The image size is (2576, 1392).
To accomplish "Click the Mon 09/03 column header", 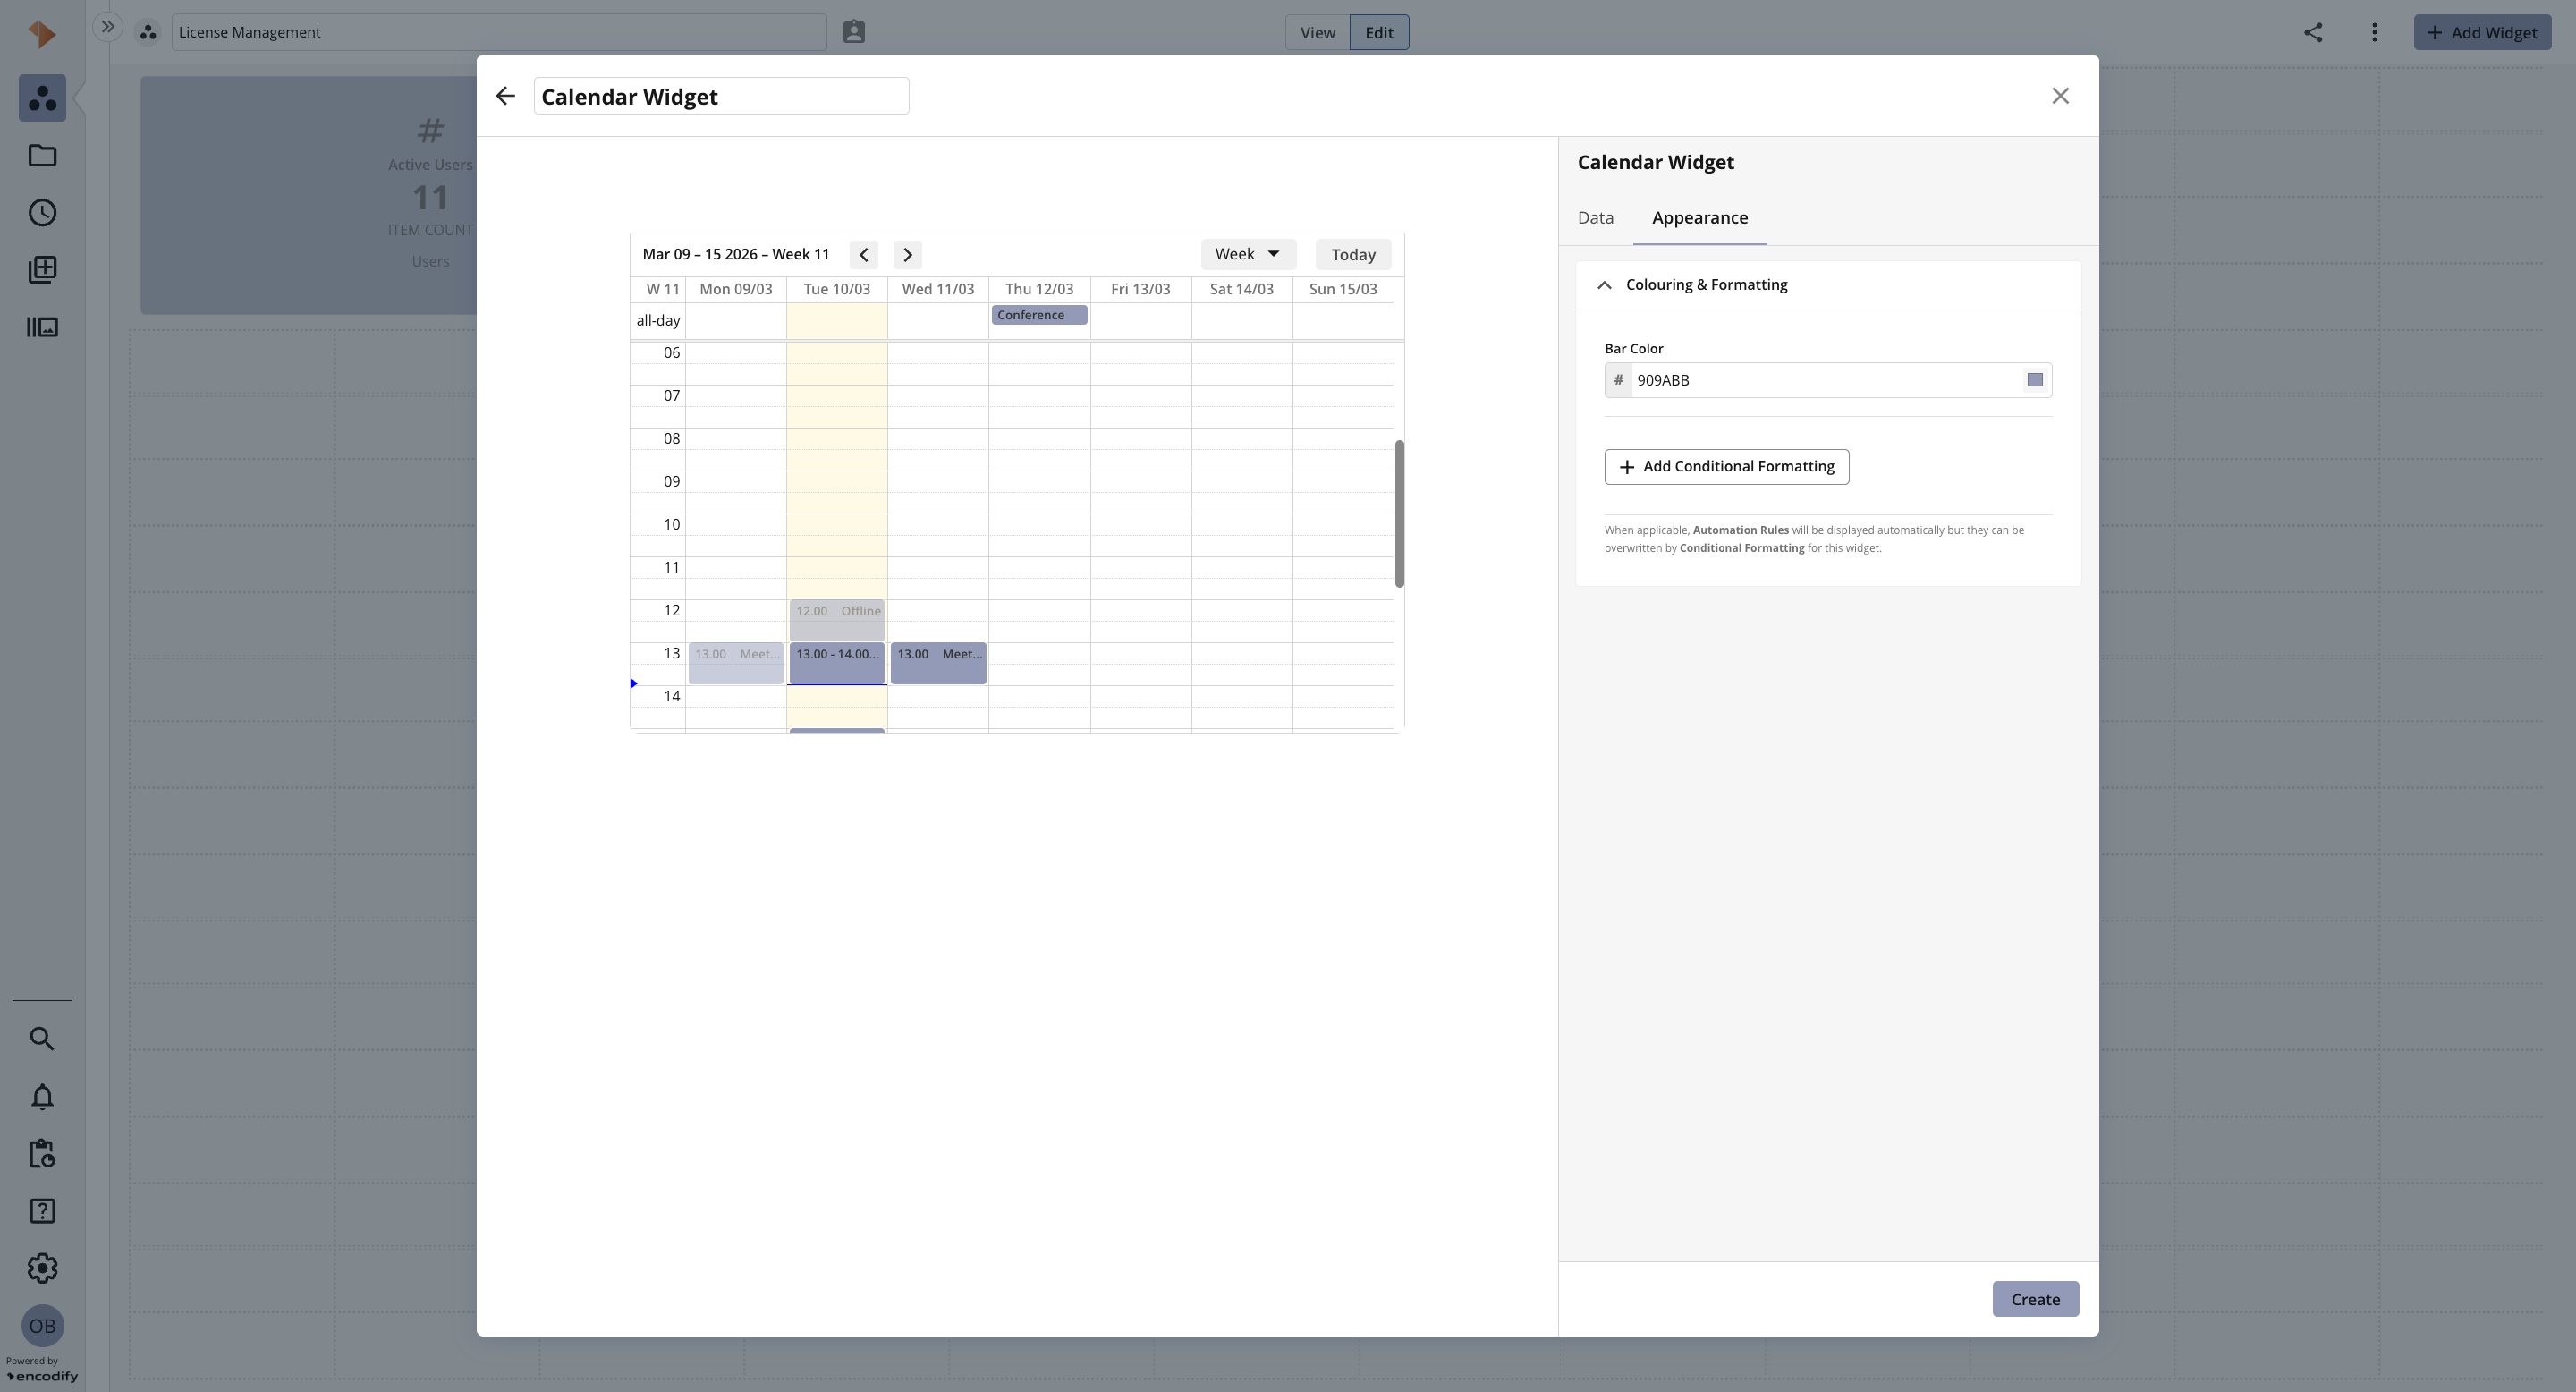I will pyautogui.click(x=736, y=289).
